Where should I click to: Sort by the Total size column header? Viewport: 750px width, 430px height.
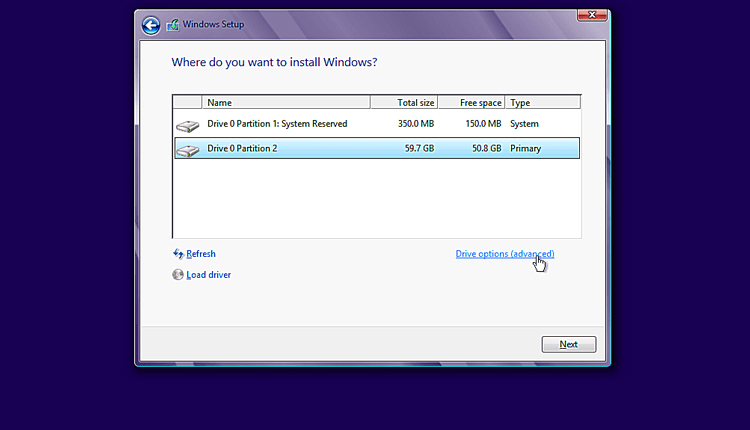click(404, 102)
